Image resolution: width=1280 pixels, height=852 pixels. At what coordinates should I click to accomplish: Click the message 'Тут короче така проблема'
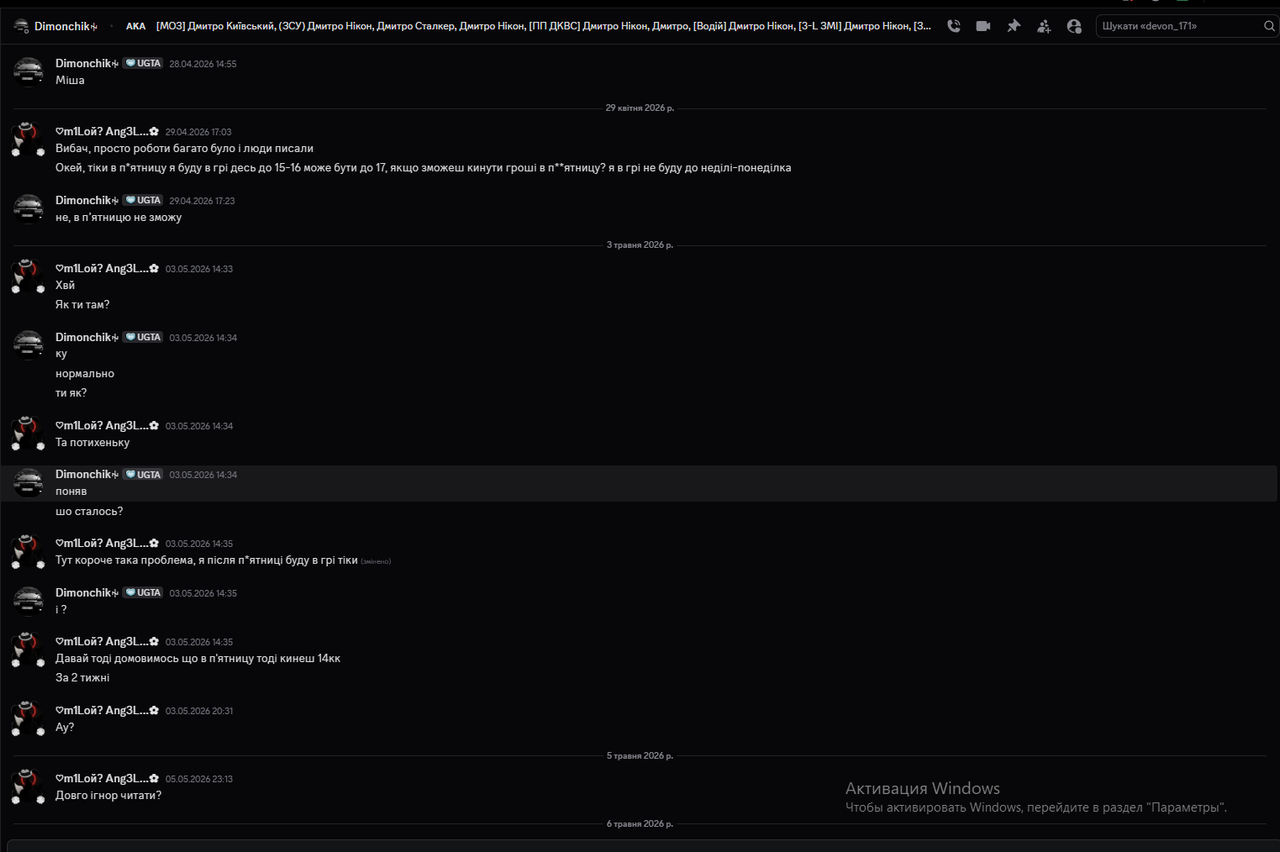tap(207, 560)
